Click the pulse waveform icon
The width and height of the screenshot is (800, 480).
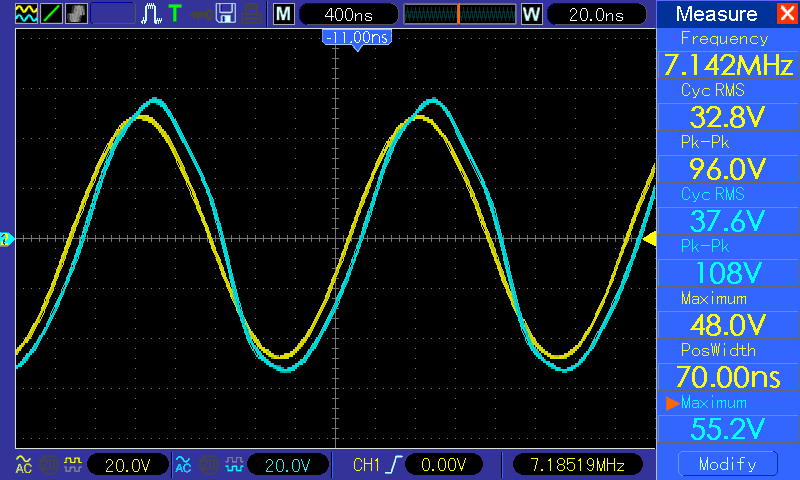pyautogui.click(x=152, y=14)
